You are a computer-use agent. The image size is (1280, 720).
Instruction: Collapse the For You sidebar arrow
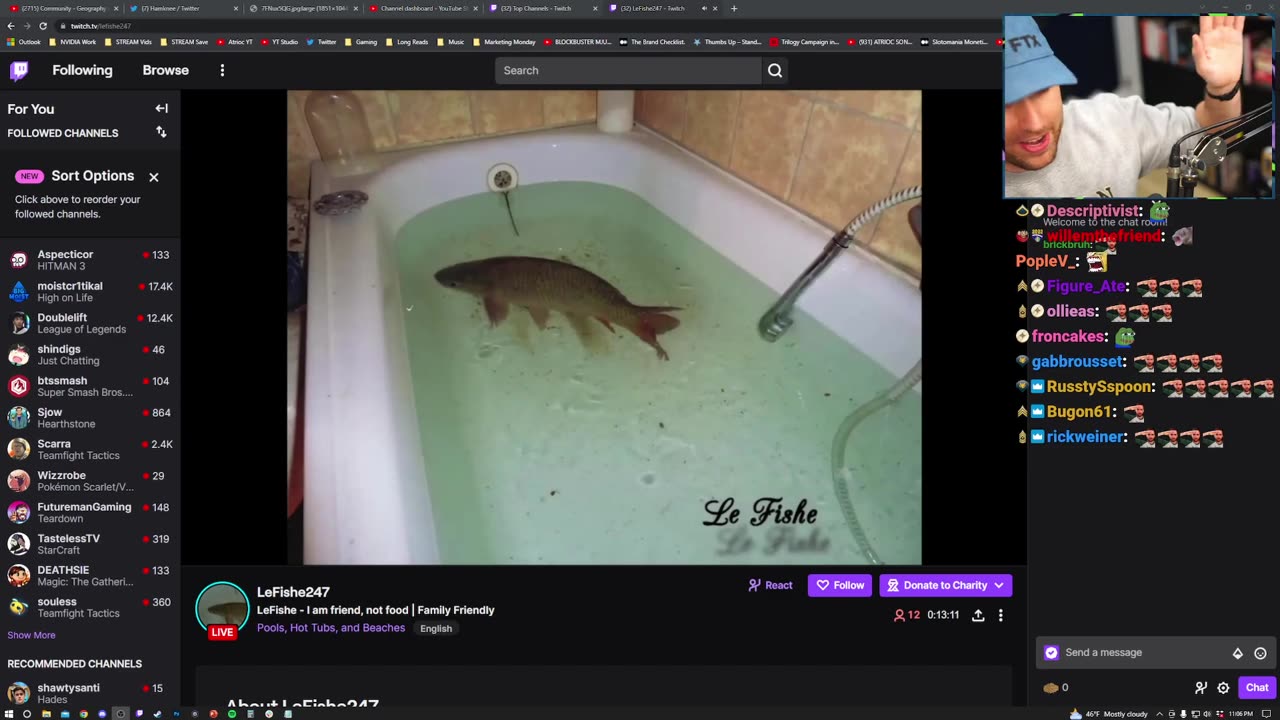161,108
